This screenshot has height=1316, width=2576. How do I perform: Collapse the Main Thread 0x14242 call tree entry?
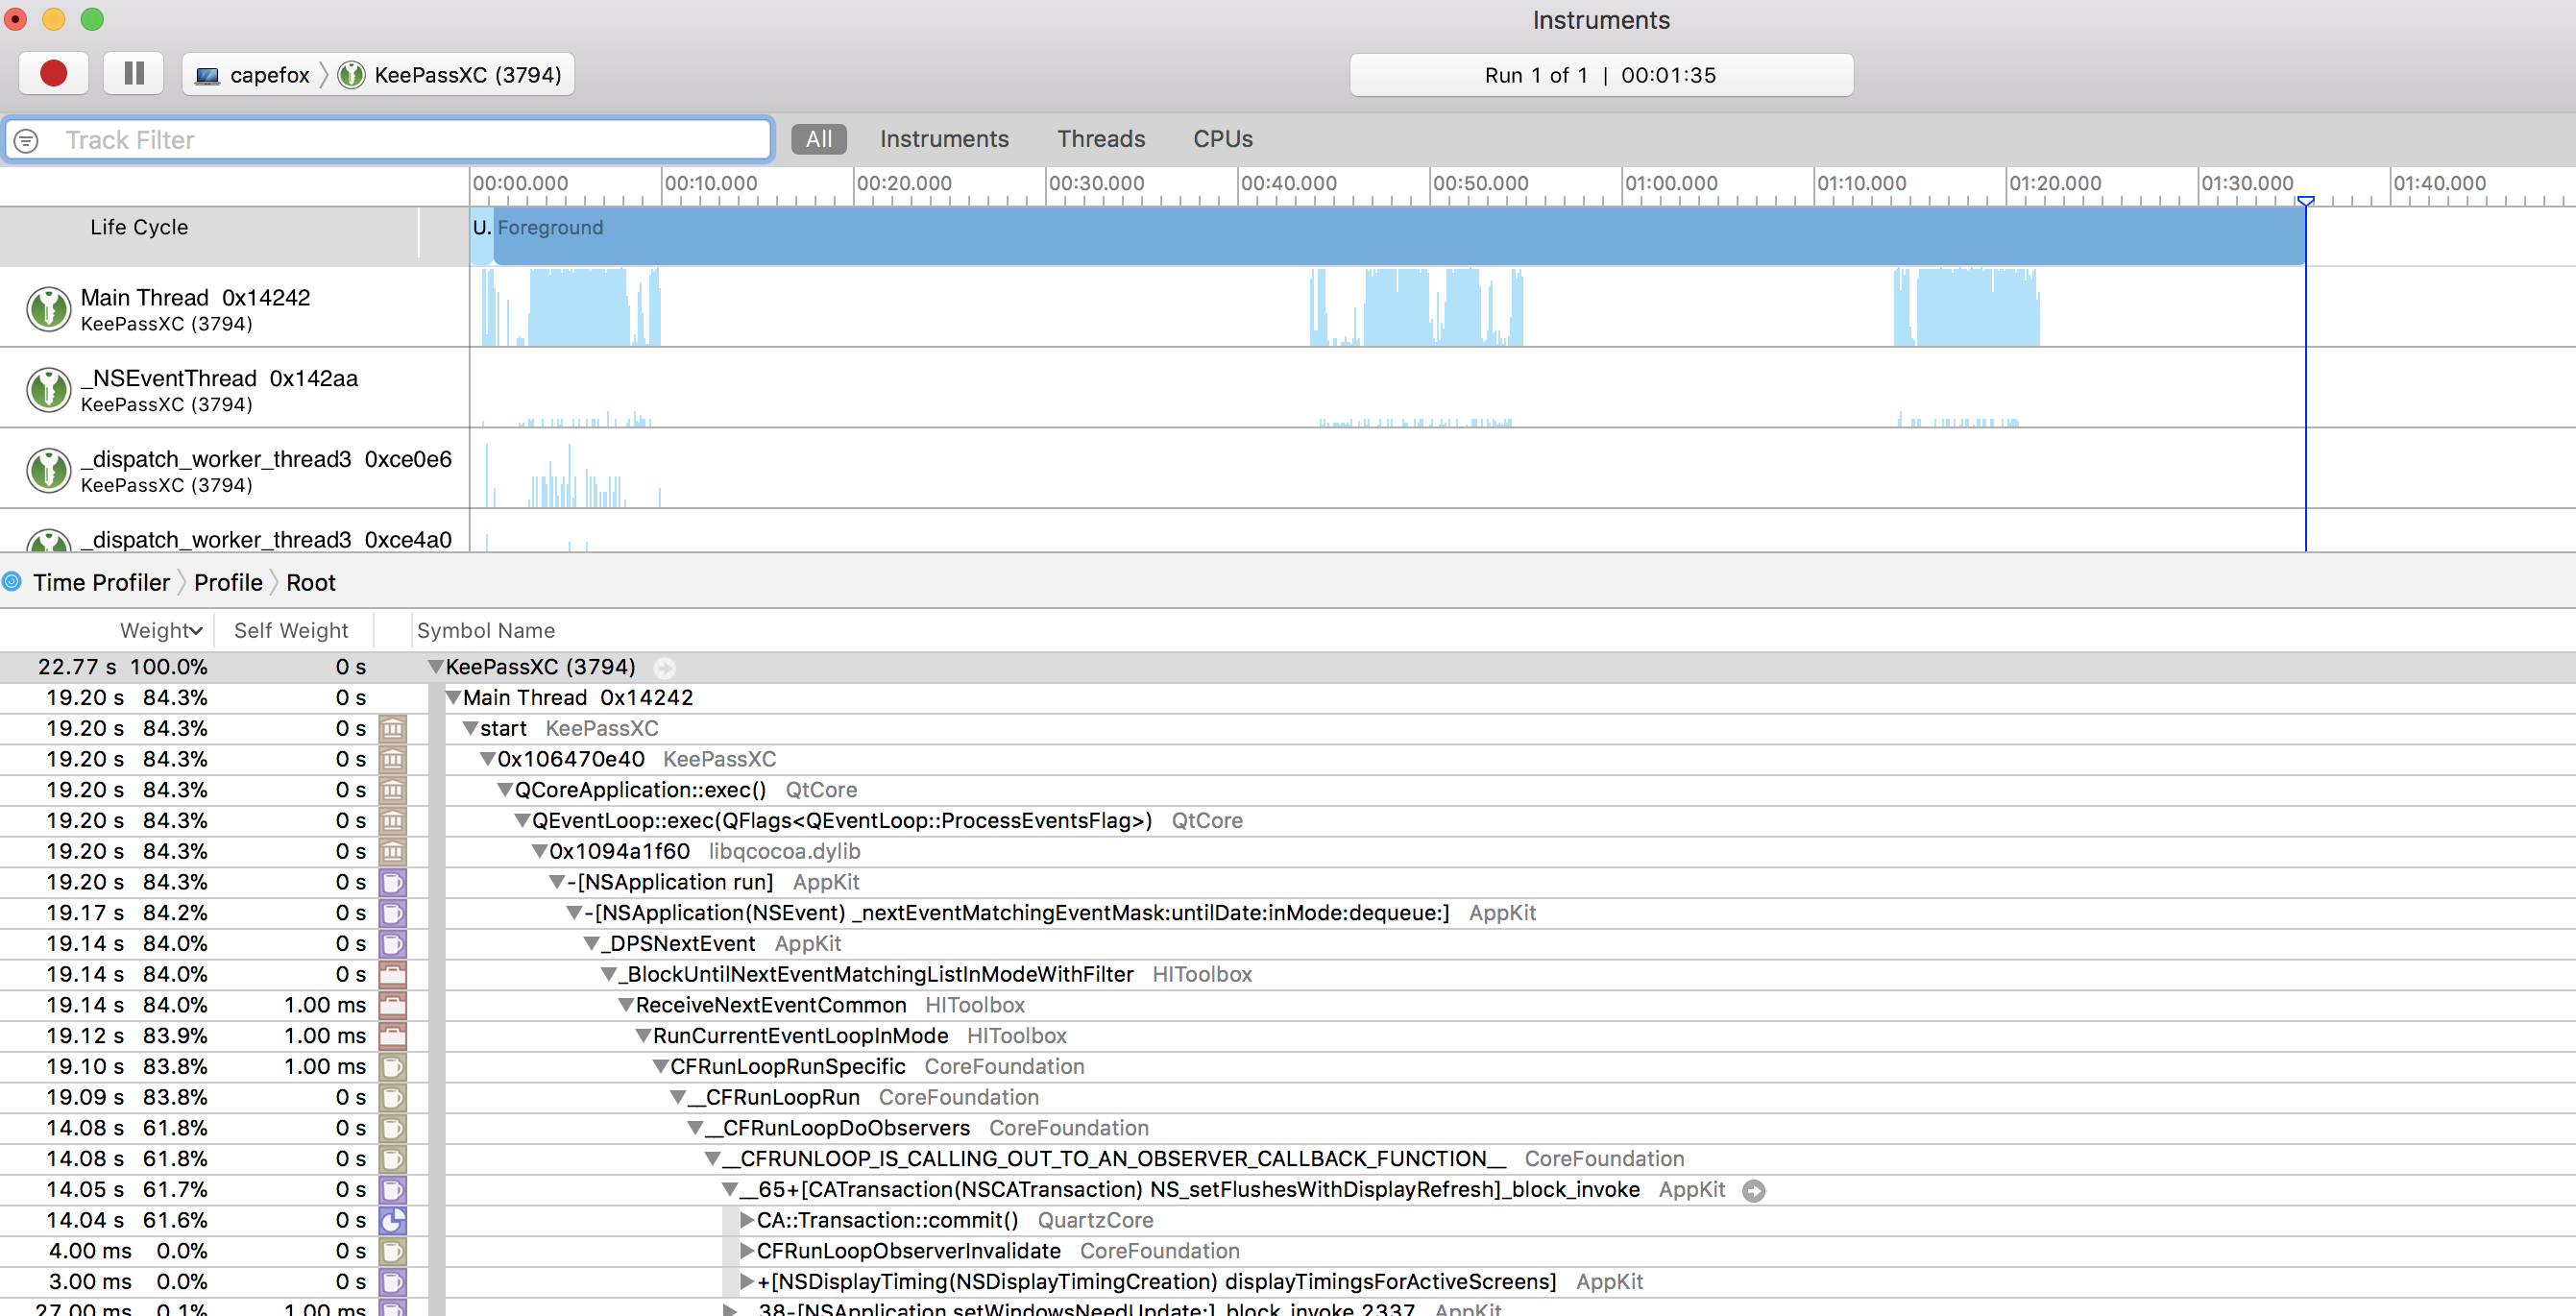click(453, 697)
